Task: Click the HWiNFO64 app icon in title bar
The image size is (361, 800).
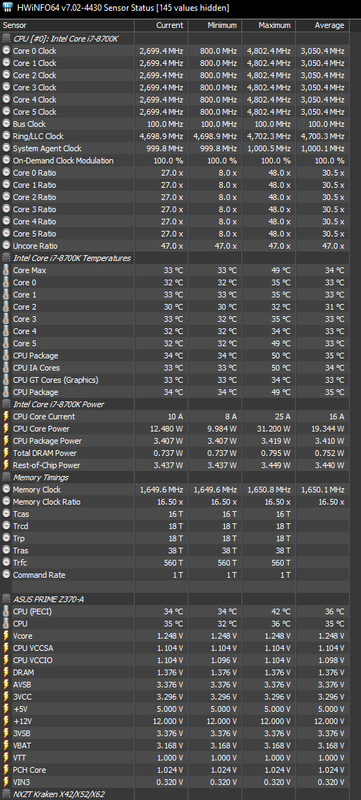Action: [x=7, y=8]
